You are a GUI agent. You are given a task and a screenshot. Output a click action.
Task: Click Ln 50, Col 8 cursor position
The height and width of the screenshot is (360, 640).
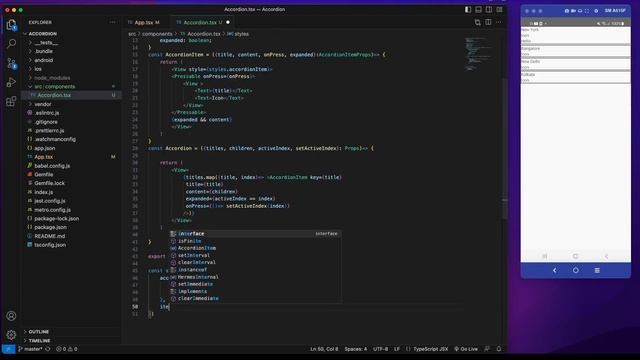(324, 349)
